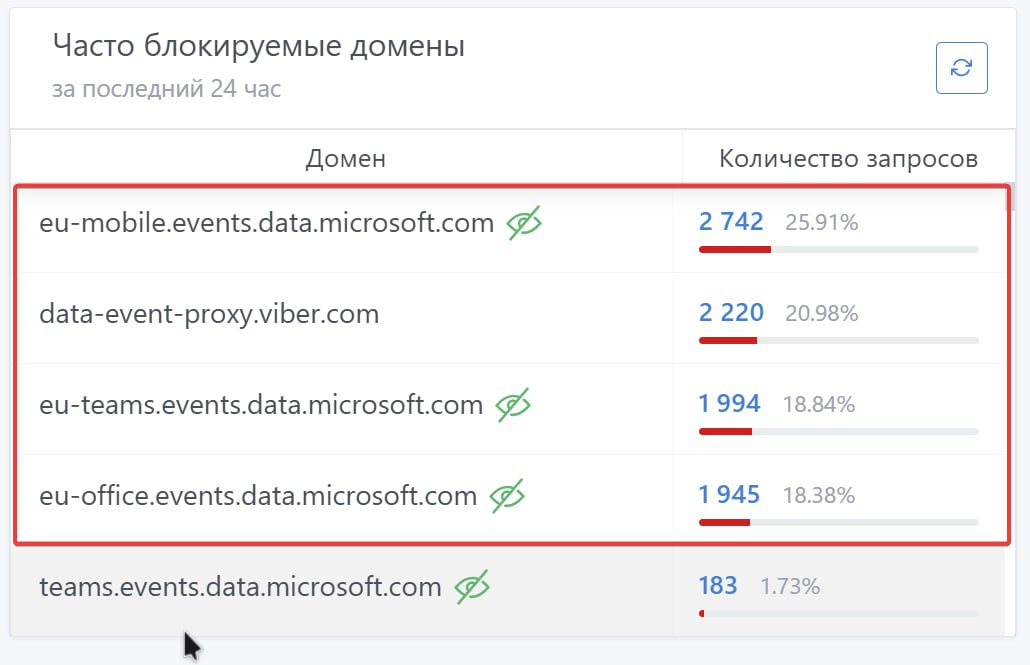Select the data-event-proxy.viber.com domain row
The width and height of the screenshot is (1030, 665).
pos(510,318)
